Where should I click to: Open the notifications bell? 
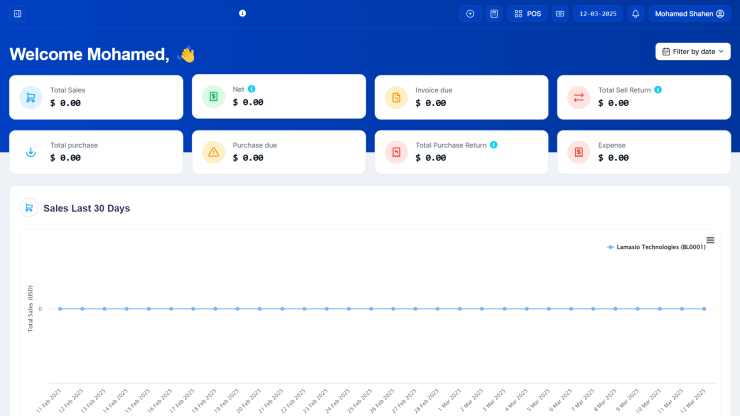(x=636, y=14)
